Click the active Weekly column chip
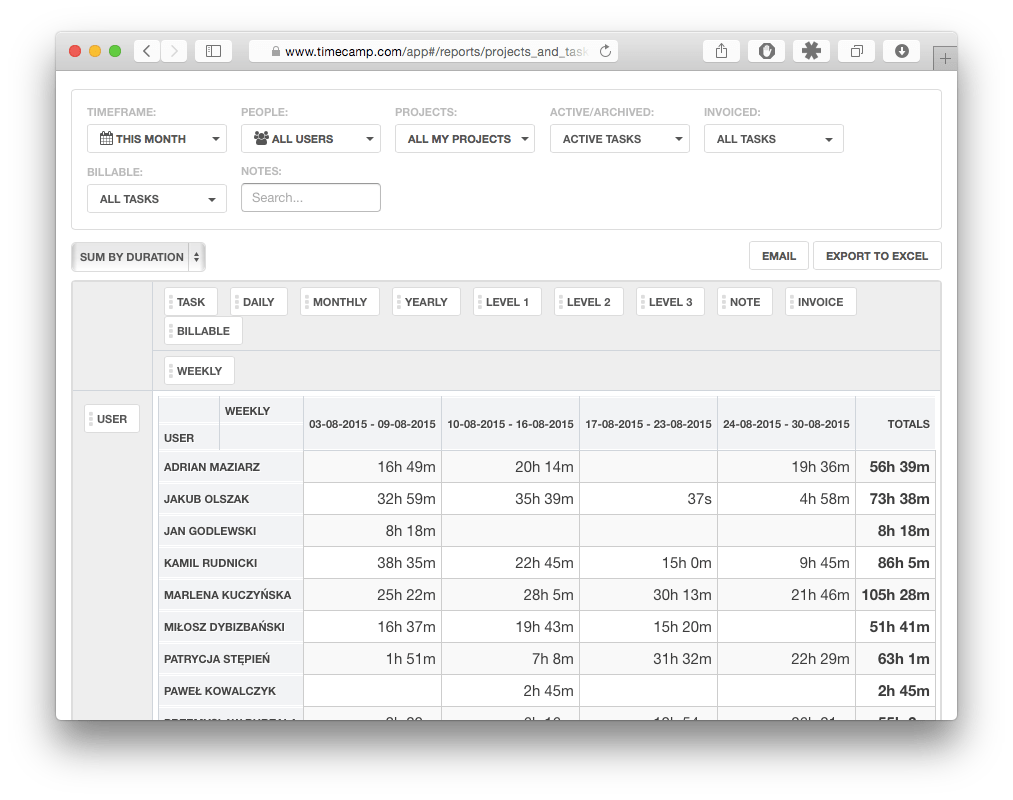Image resolution: width=1013 pixels, height=800 pixels. 199,371
